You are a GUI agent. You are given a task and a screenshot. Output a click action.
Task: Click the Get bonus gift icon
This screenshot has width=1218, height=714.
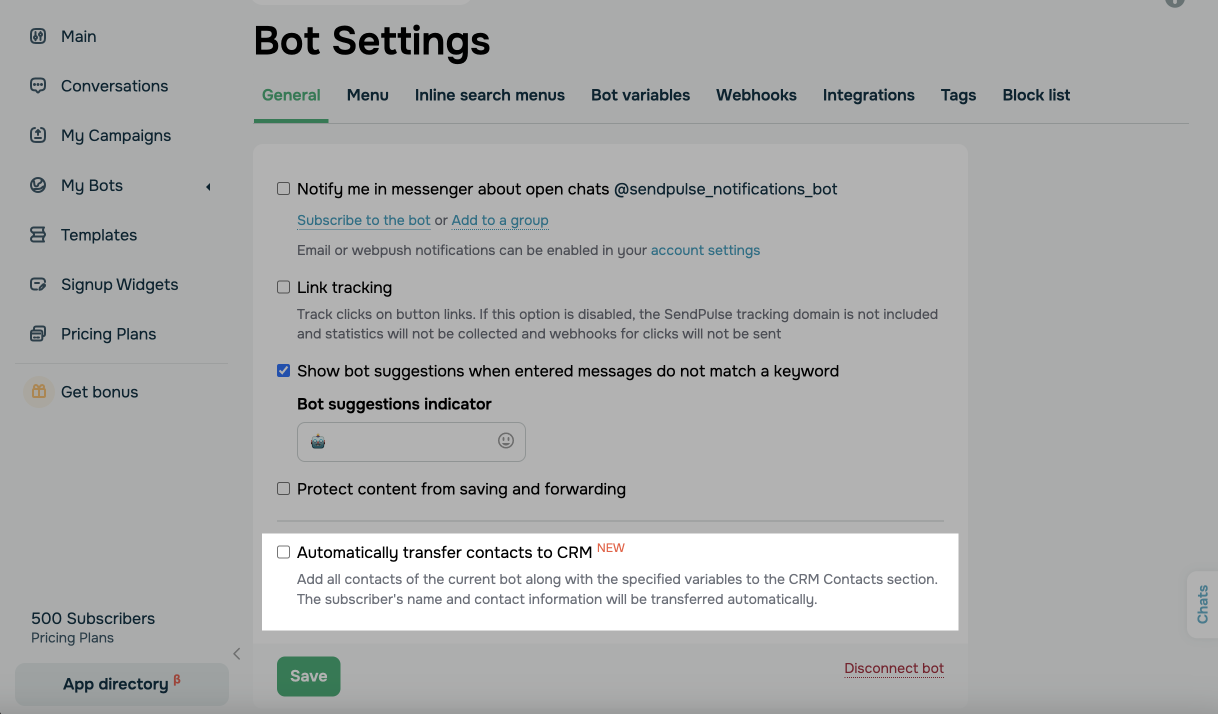38,392
